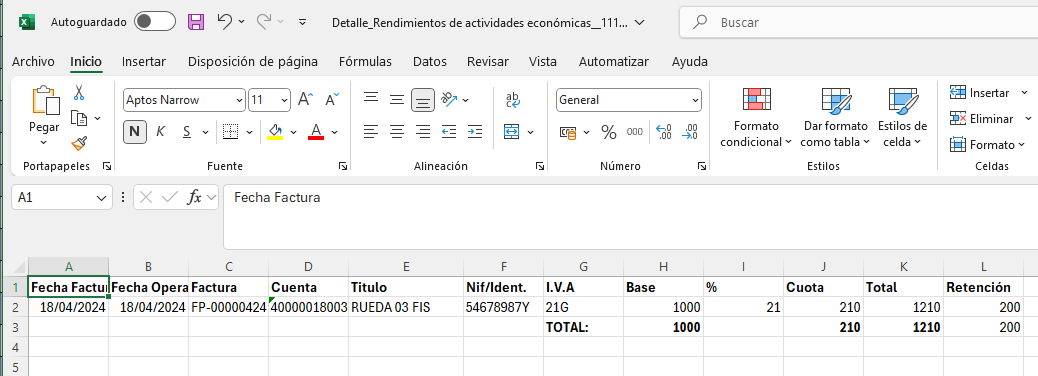Select the Format Painter brush icon
Viewport: 1038px width, 376px height.
(79, 144)
